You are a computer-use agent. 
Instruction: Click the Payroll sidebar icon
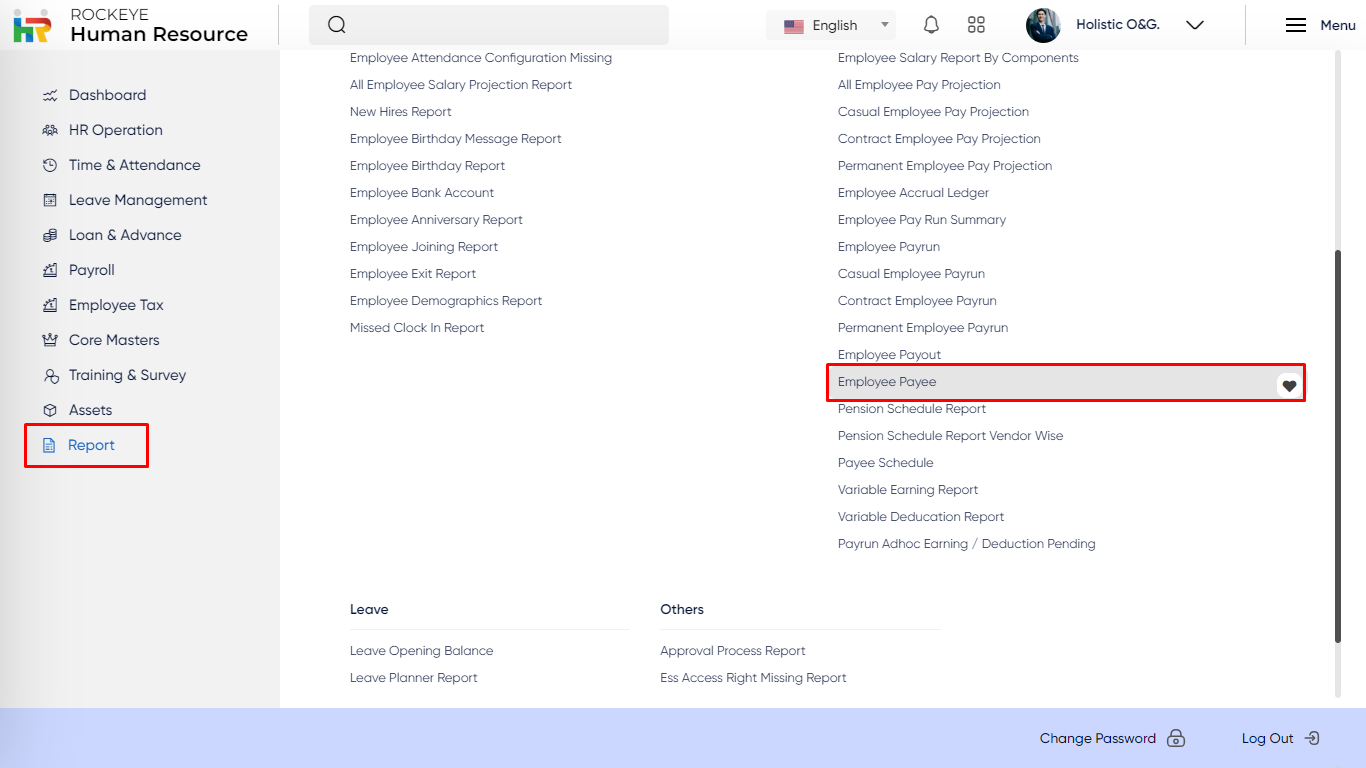(x=50, y=270)
